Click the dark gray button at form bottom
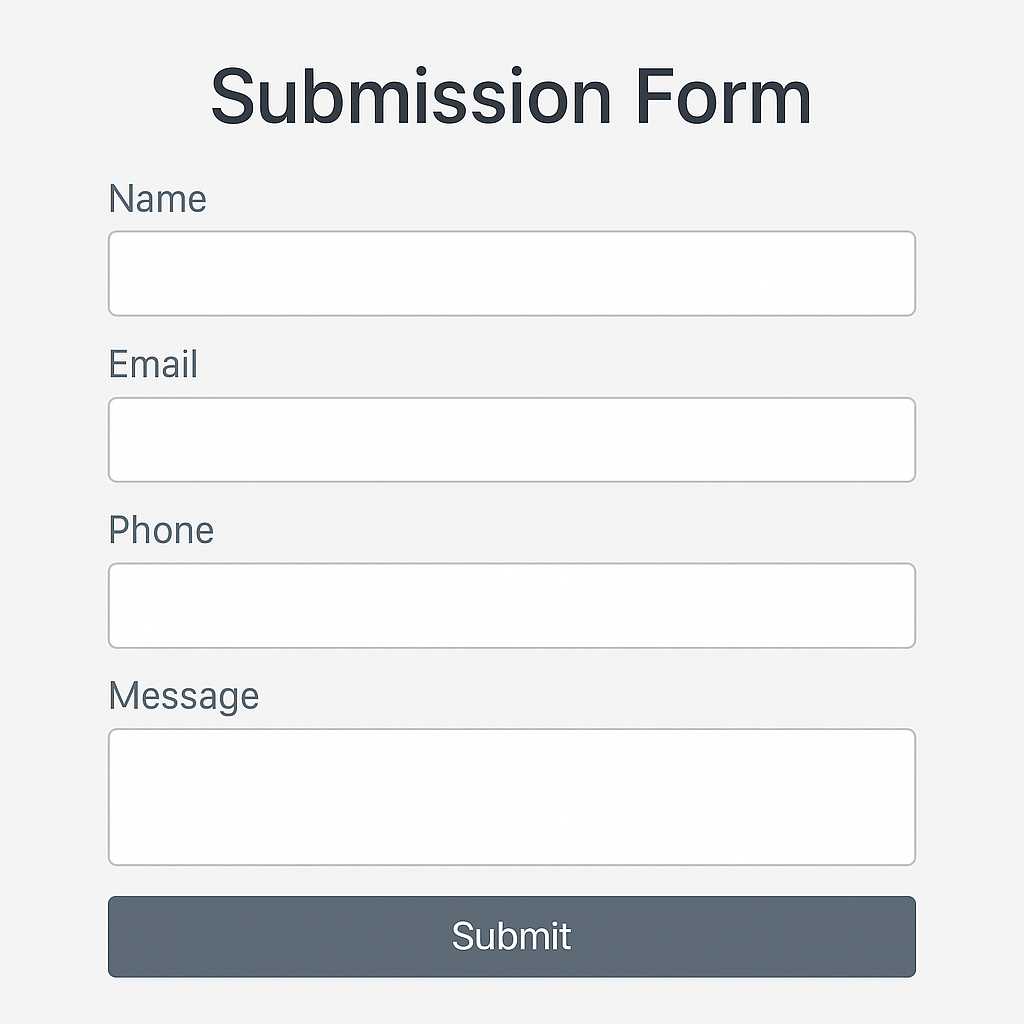Viewport: 1024px width, 1024px height. point(511,936)
